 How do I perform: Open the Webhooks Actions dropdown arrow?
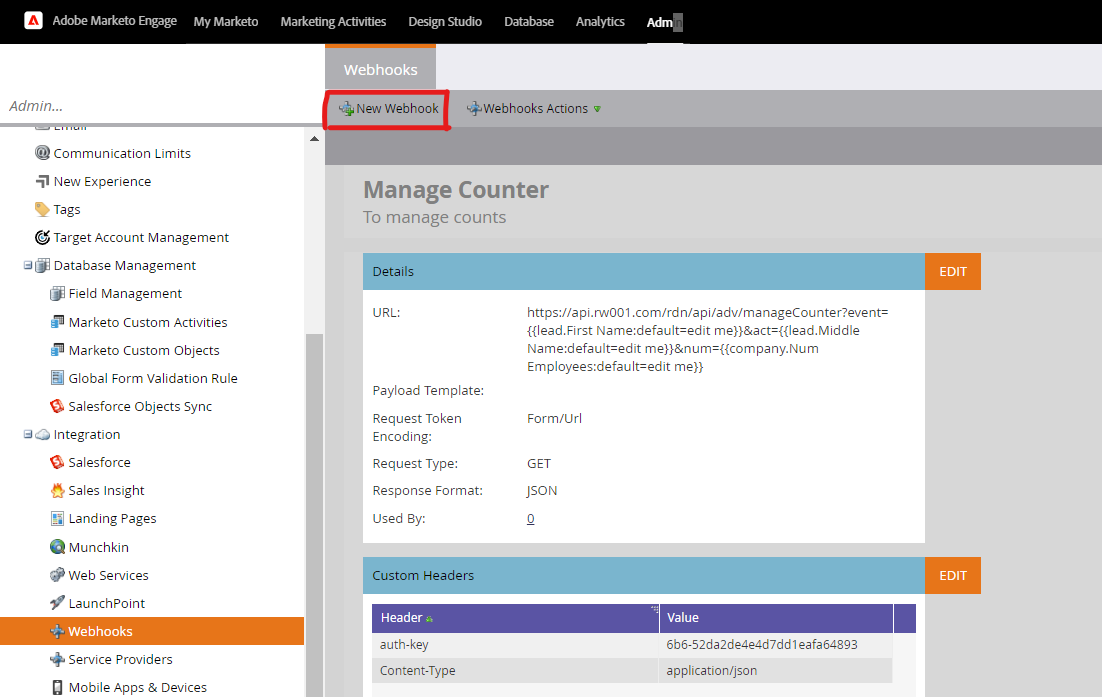[597, 109]
